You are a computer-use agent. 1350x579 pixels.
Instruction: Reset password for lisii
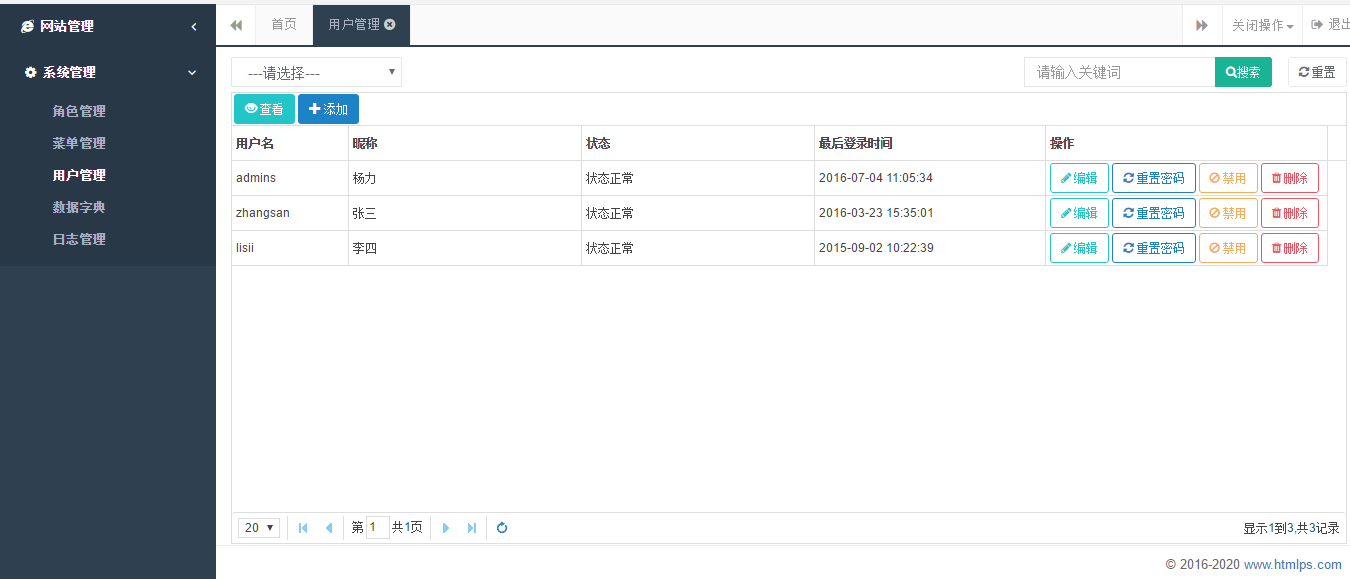pos(1154,248)
